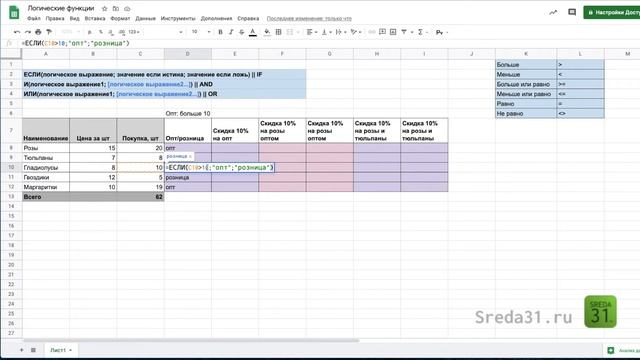Click the Print icon
This screenshot has height=360, width=640.
[x=38, y=32]
